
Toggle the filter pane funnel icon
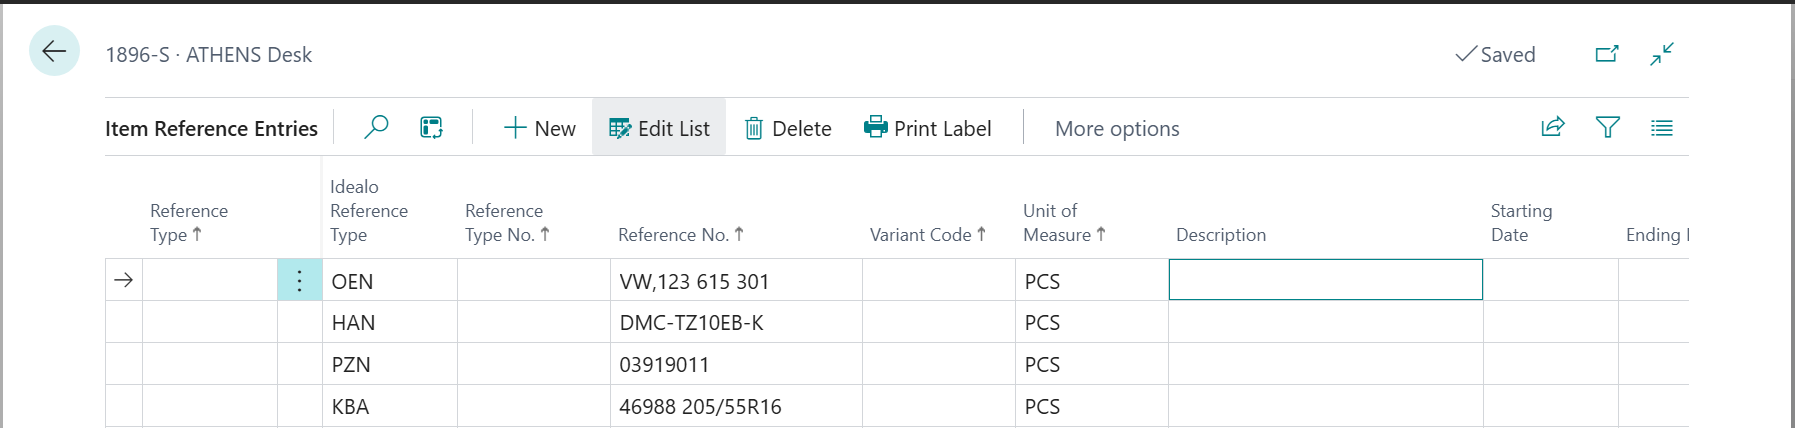pos(1607,127)
